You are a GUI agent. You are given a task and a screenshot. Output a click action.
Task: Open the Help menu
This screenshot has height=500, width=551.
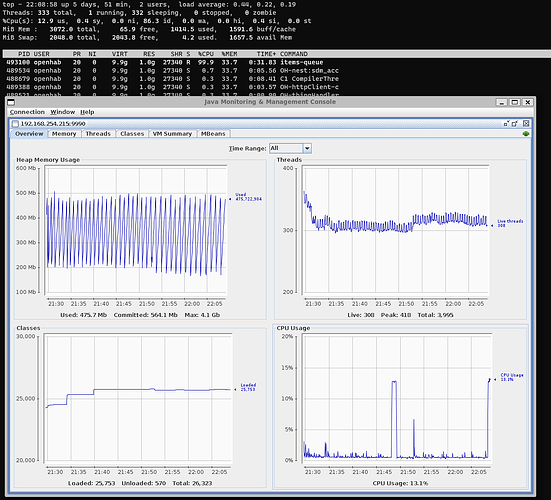pos(87,112)
